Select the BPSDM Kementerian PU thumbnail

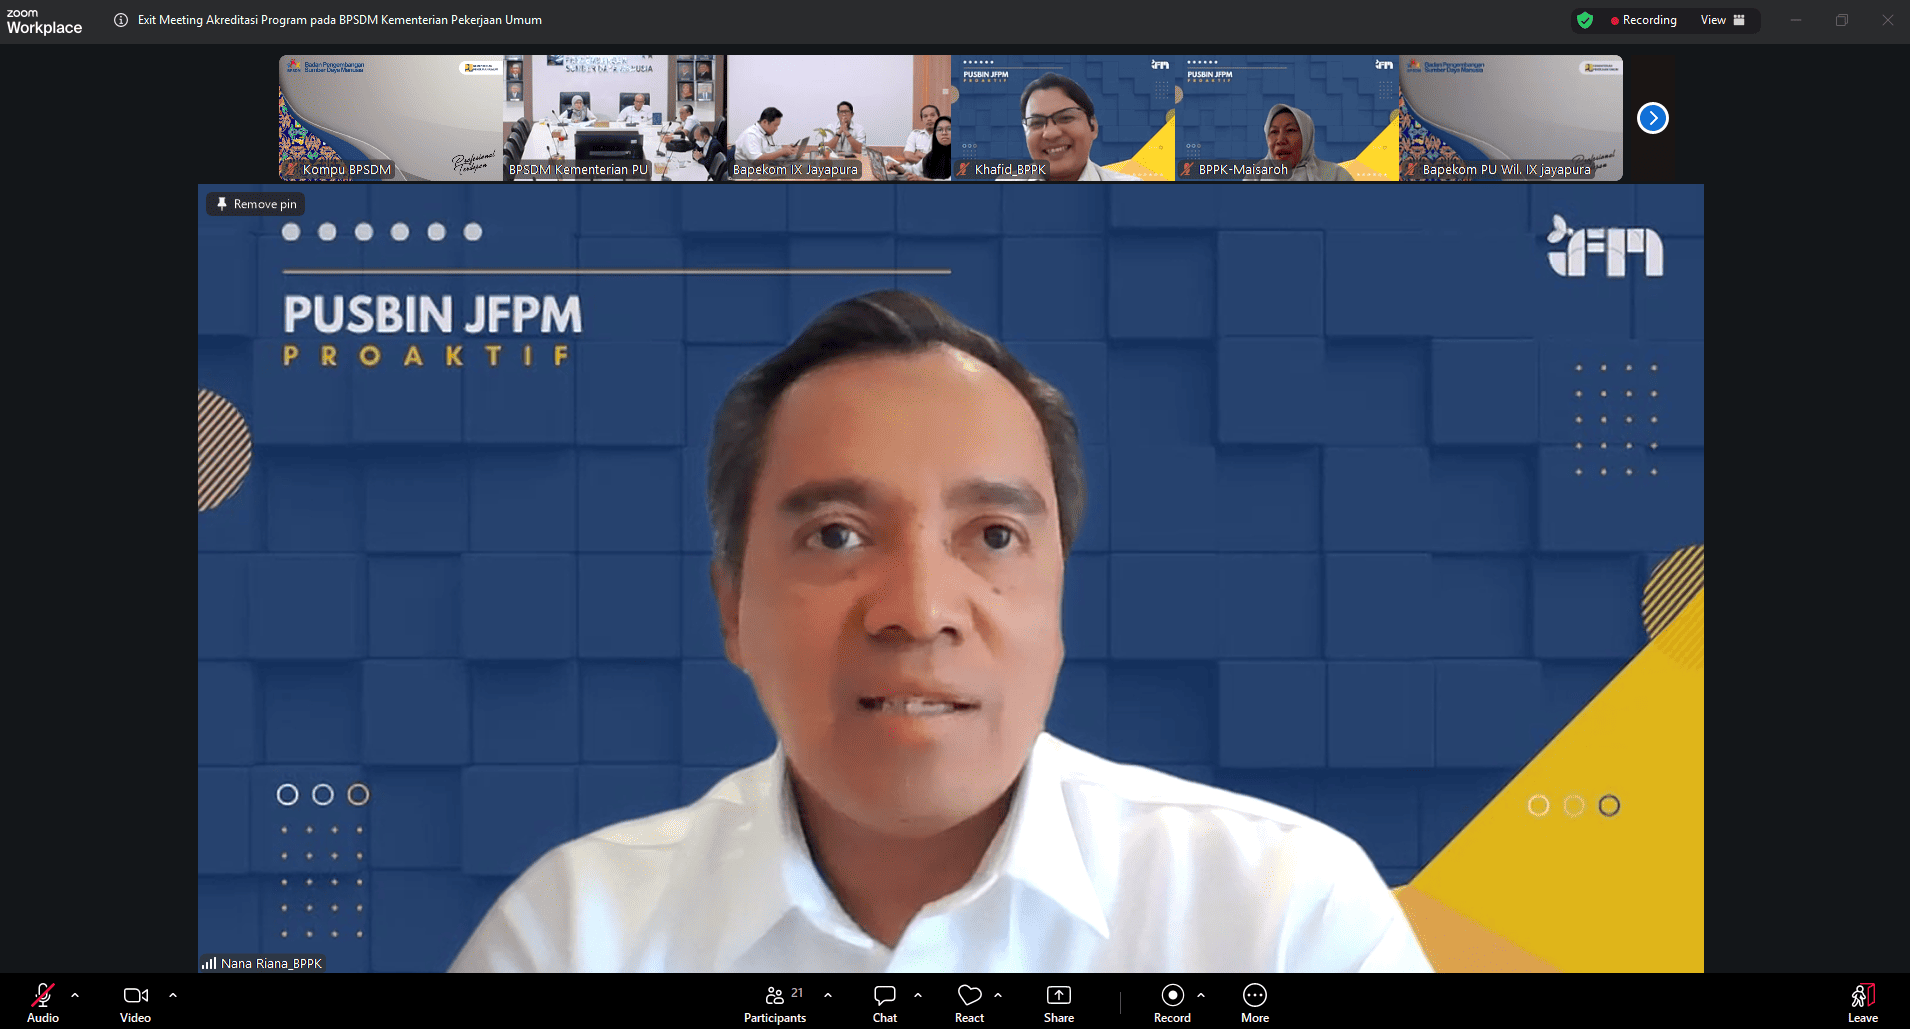click(x=614, y=118)
